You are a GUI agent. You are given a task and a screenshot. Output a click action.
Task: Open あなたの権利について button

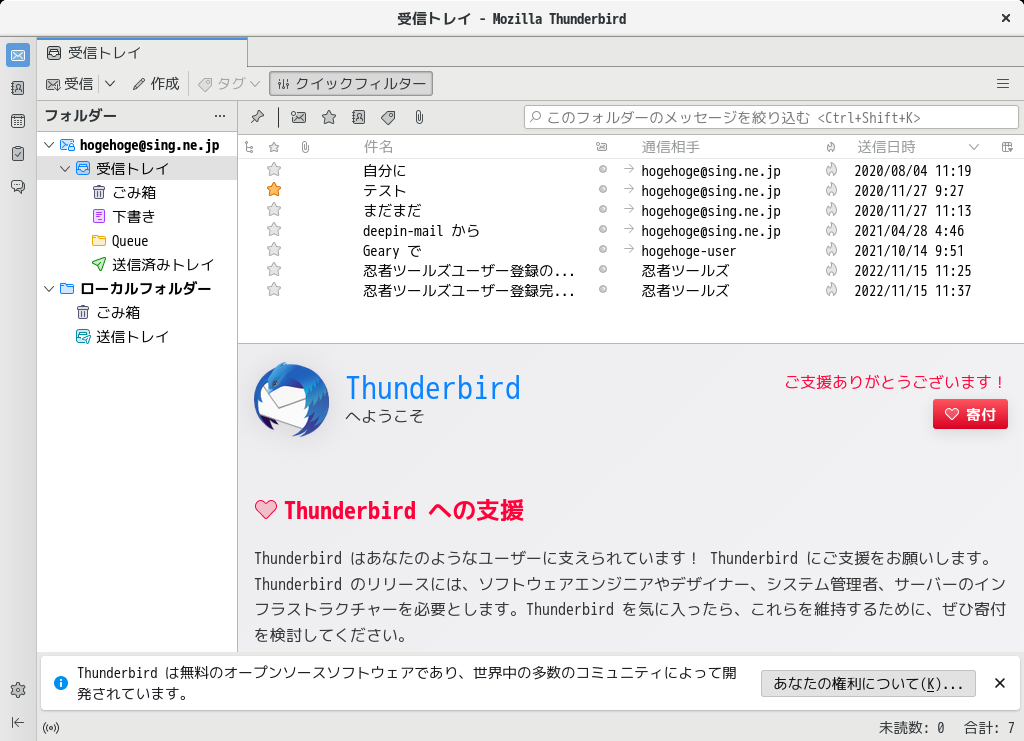point(868,684)
